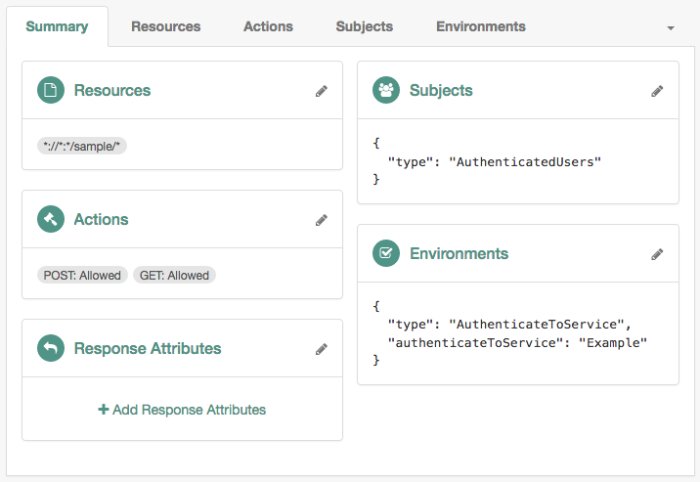Screen dimensions: 700x482
Task: Click the "AuthenticatedUsers" subject JSON text
Action: pos(525,162)
